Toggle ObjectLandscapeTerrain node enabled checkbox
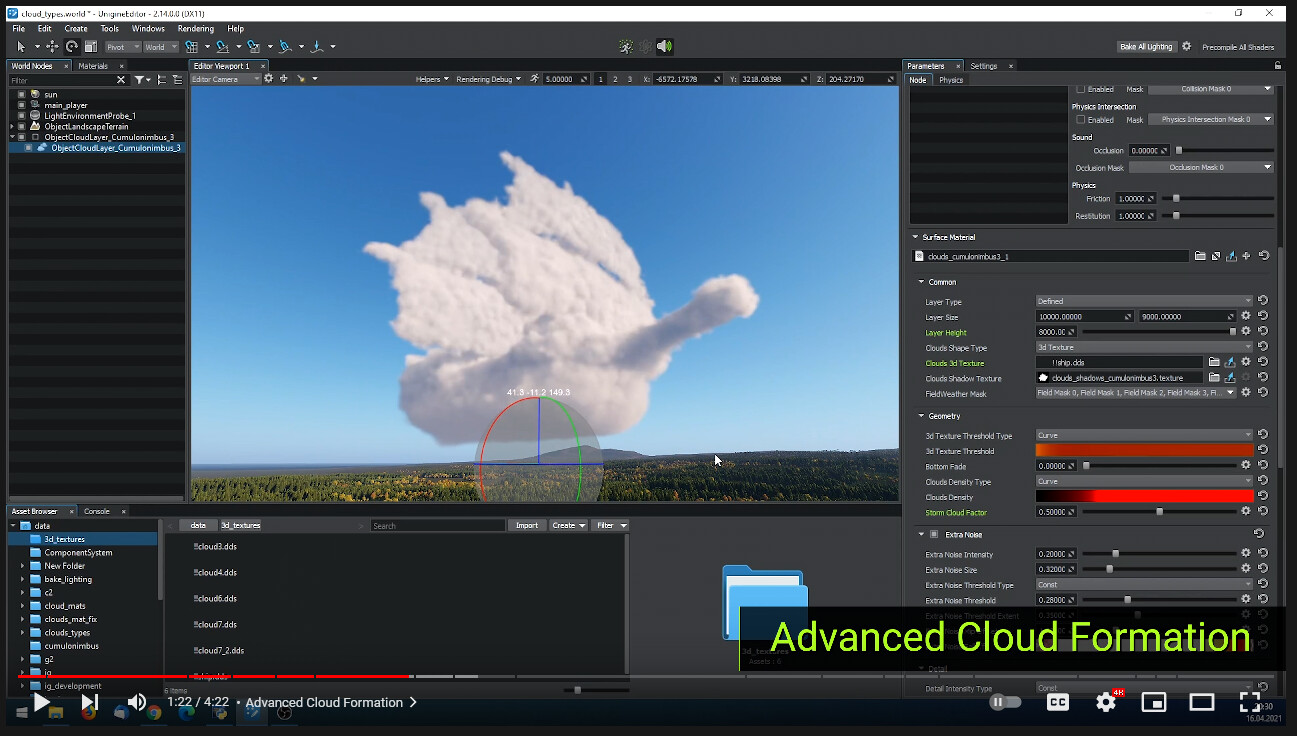Viewport: 1297px width, 736px height. 22,127
